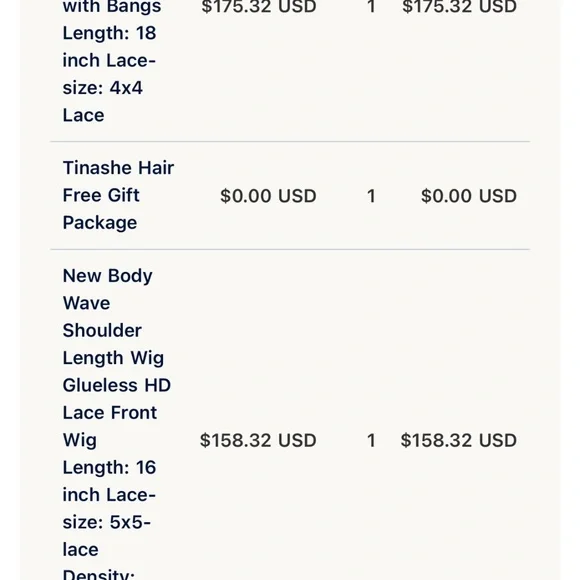Image resolution: width=580 pixels, height=580 pixels.
Task: Select the $0.00 USD unit price
Action: [268, 196]
